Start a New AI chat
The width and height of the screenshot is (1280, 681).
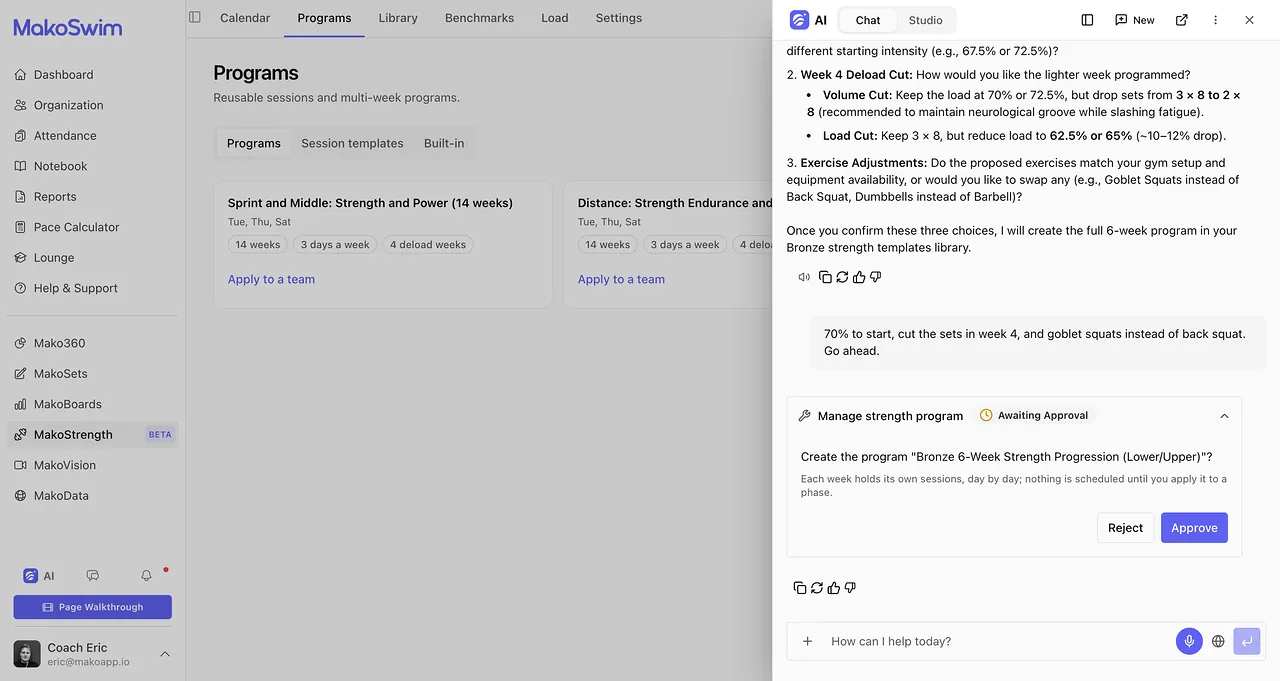pos(1135,20)
